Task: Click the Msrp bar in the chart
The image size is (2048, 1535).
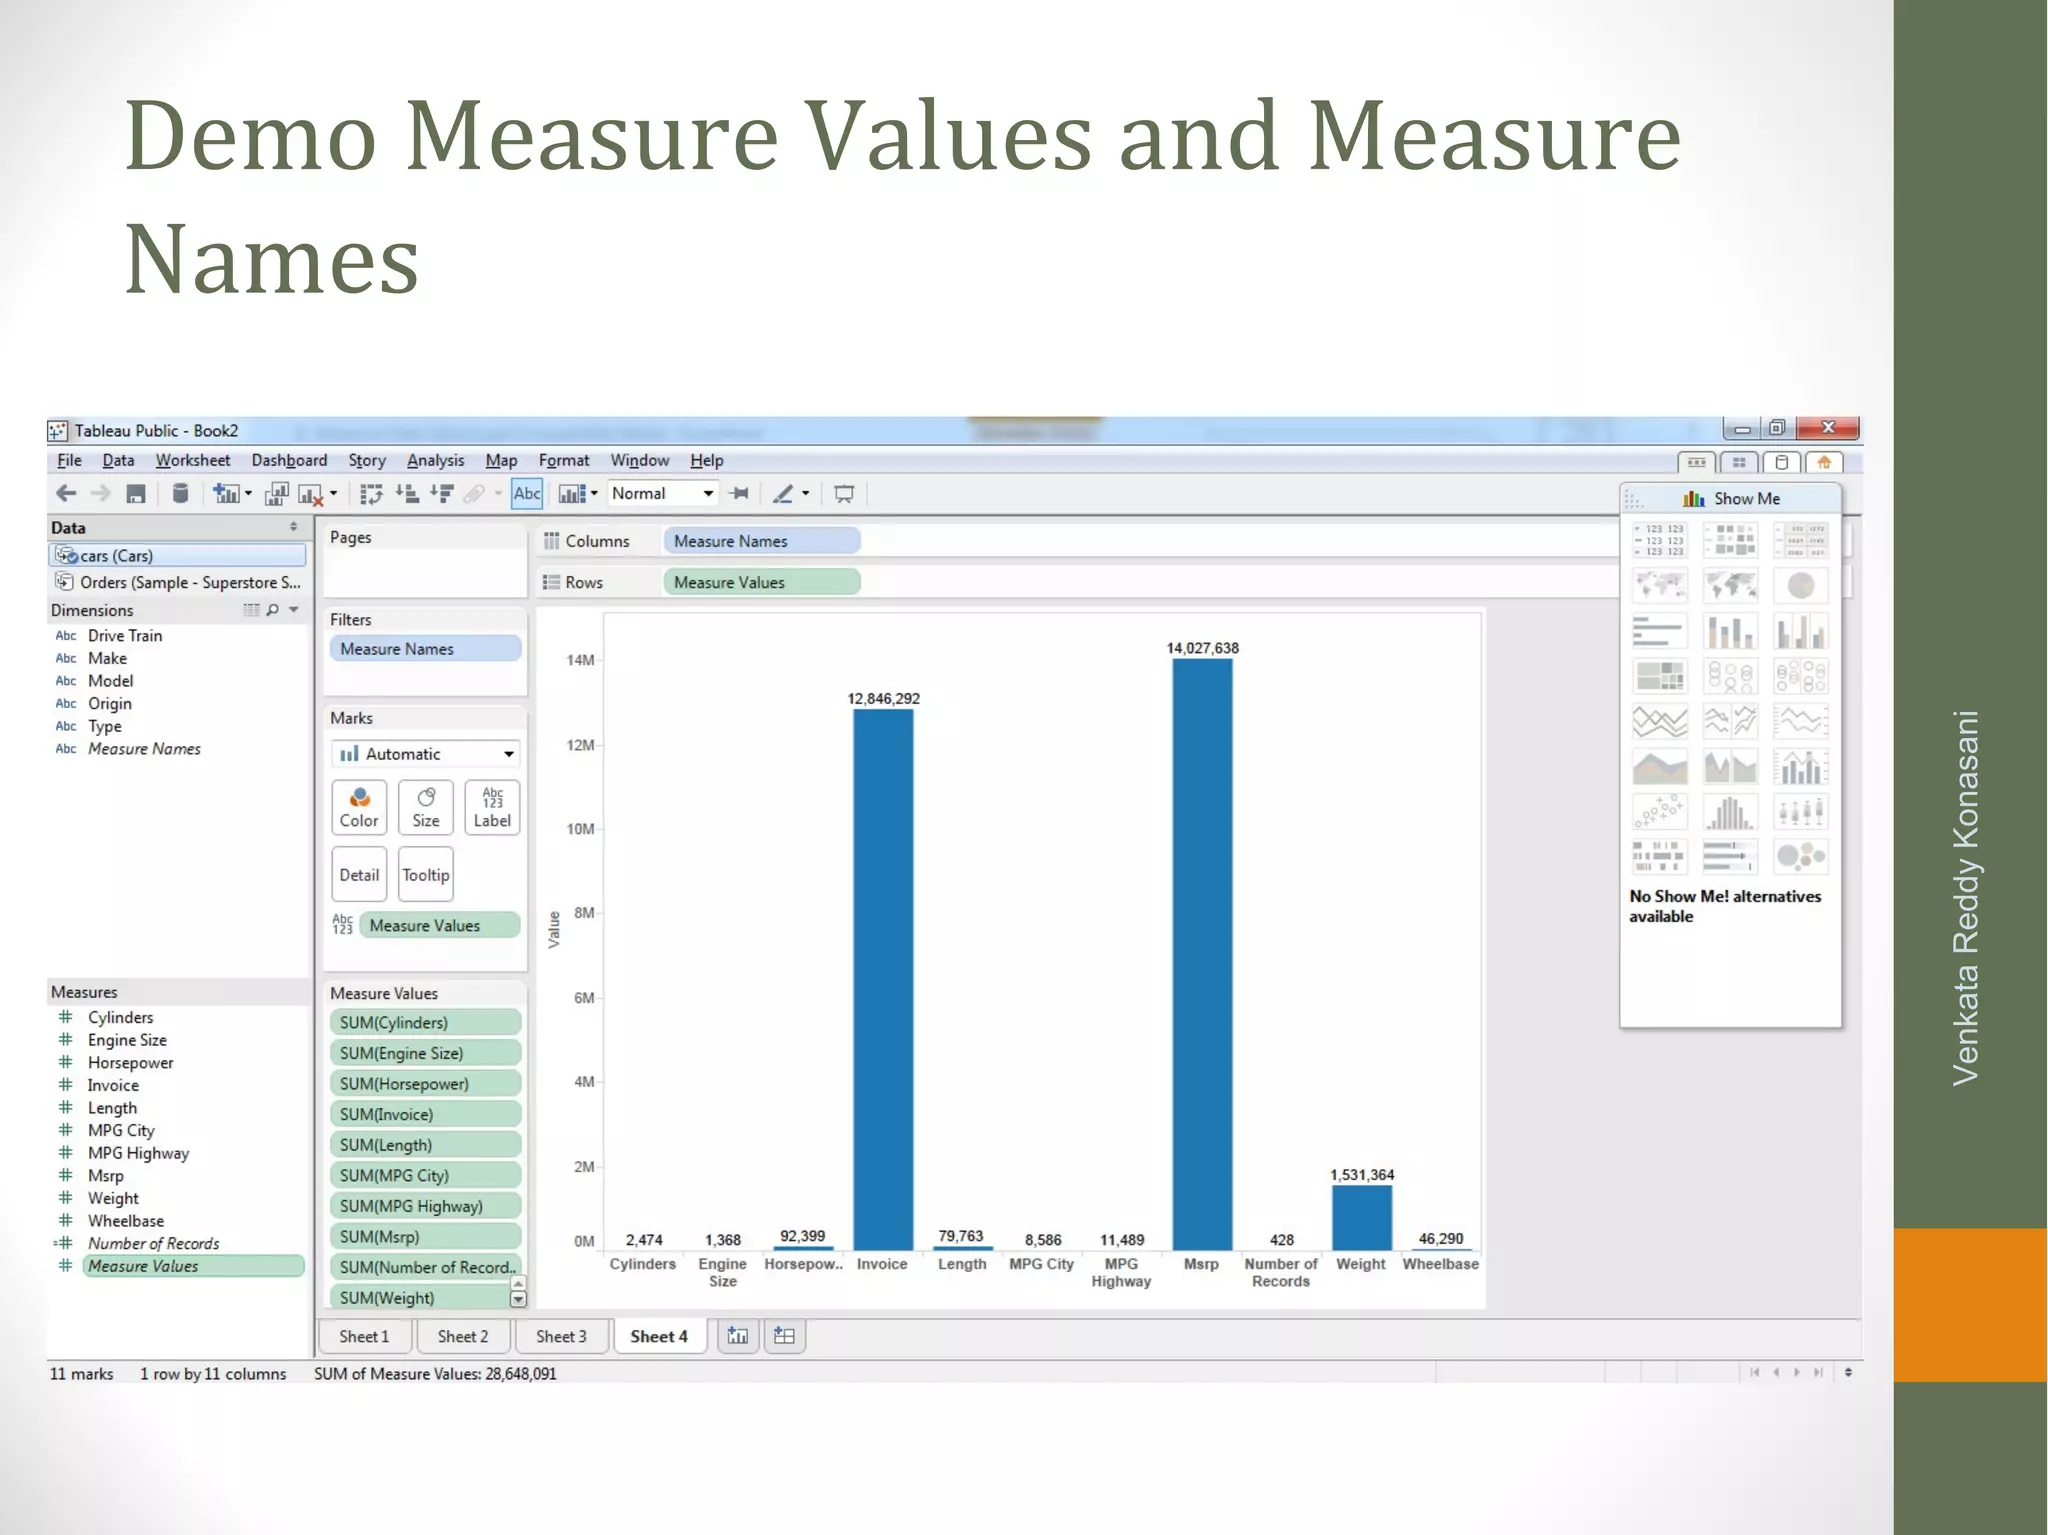Action: click(x=1202, y=954)
